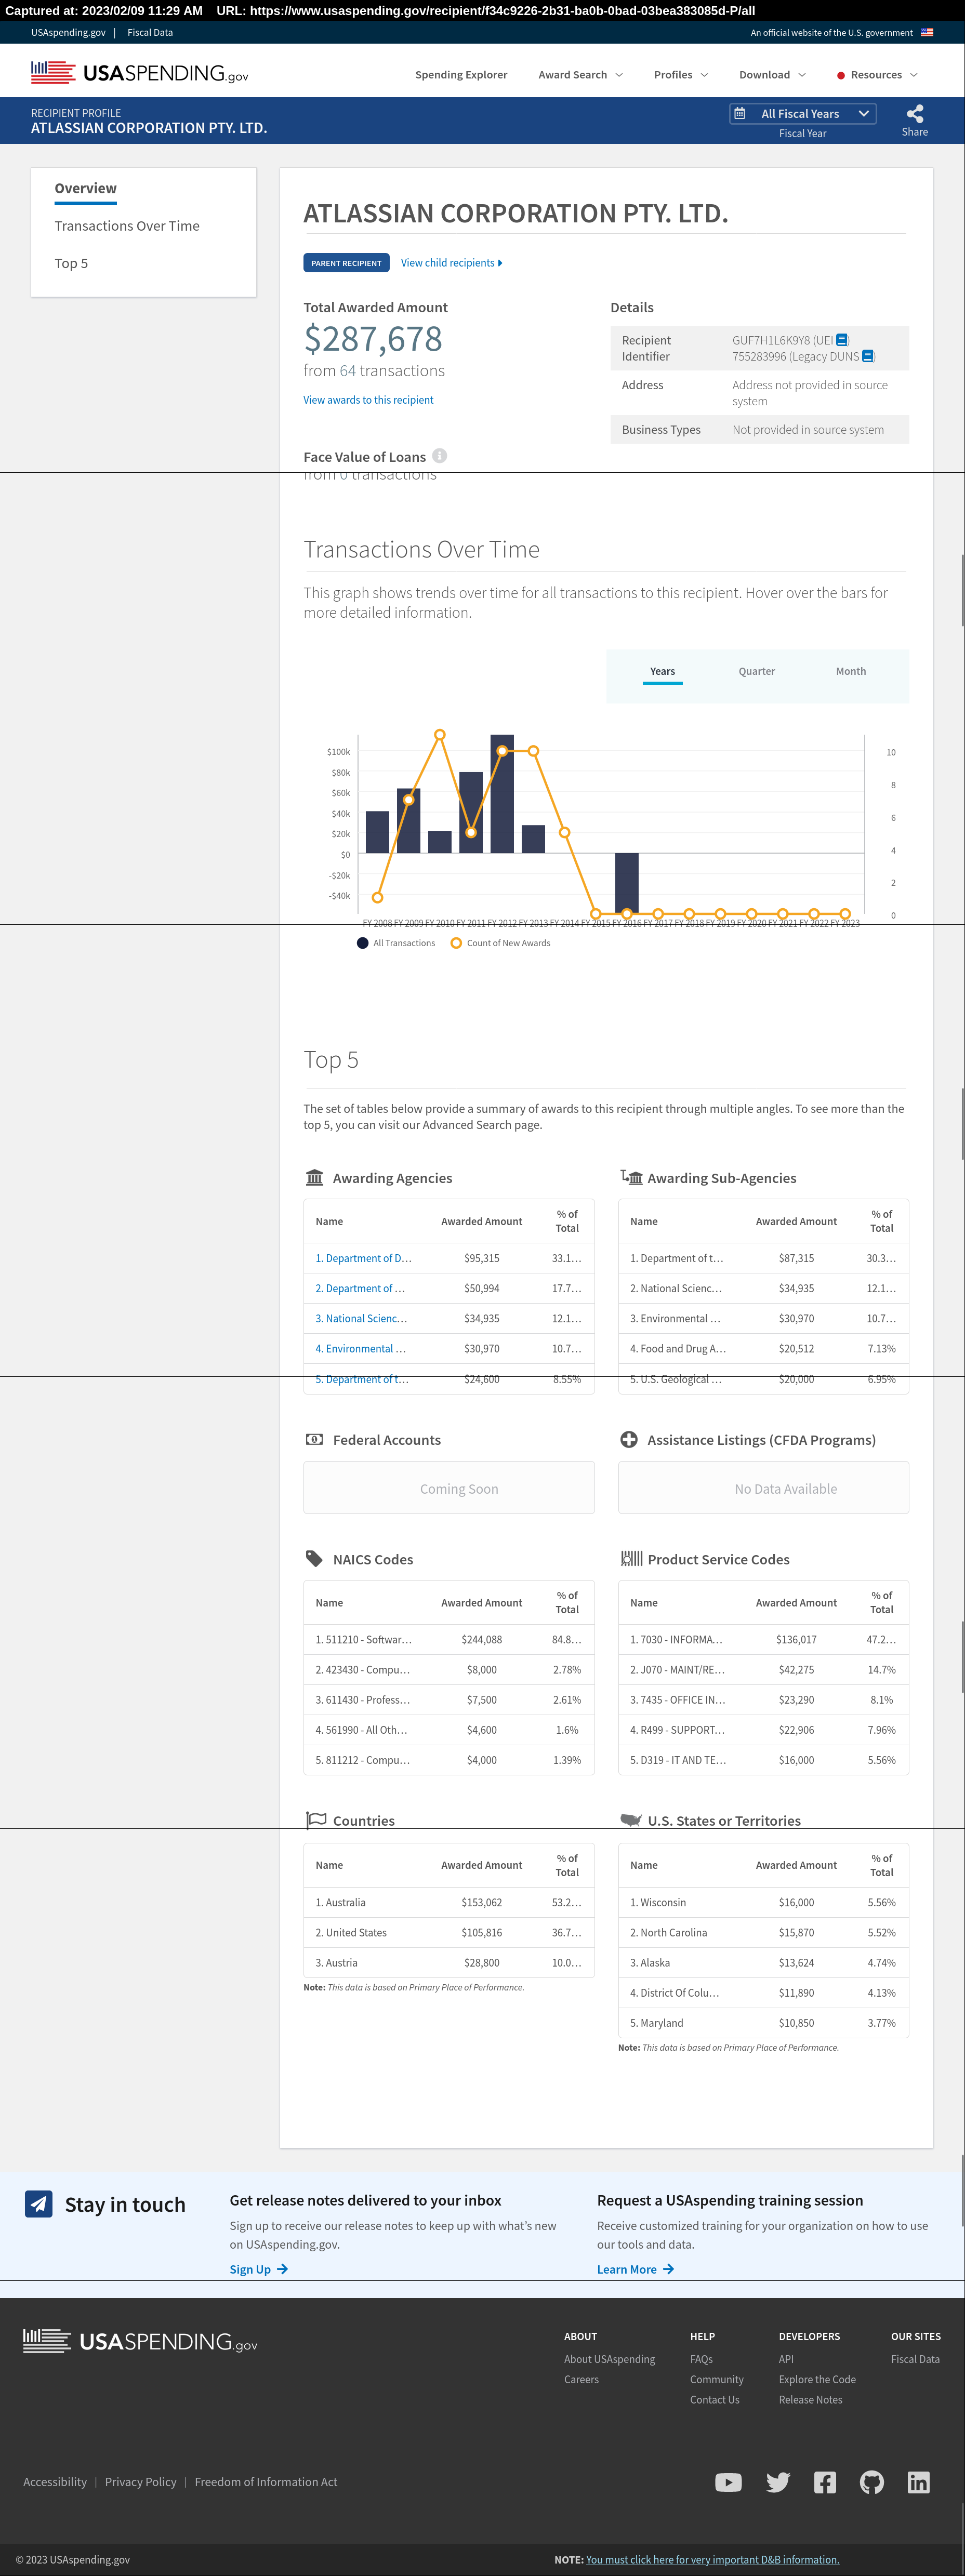
Task: Click the Privacy Policy footer link
Action: [x=140, y=2482]
